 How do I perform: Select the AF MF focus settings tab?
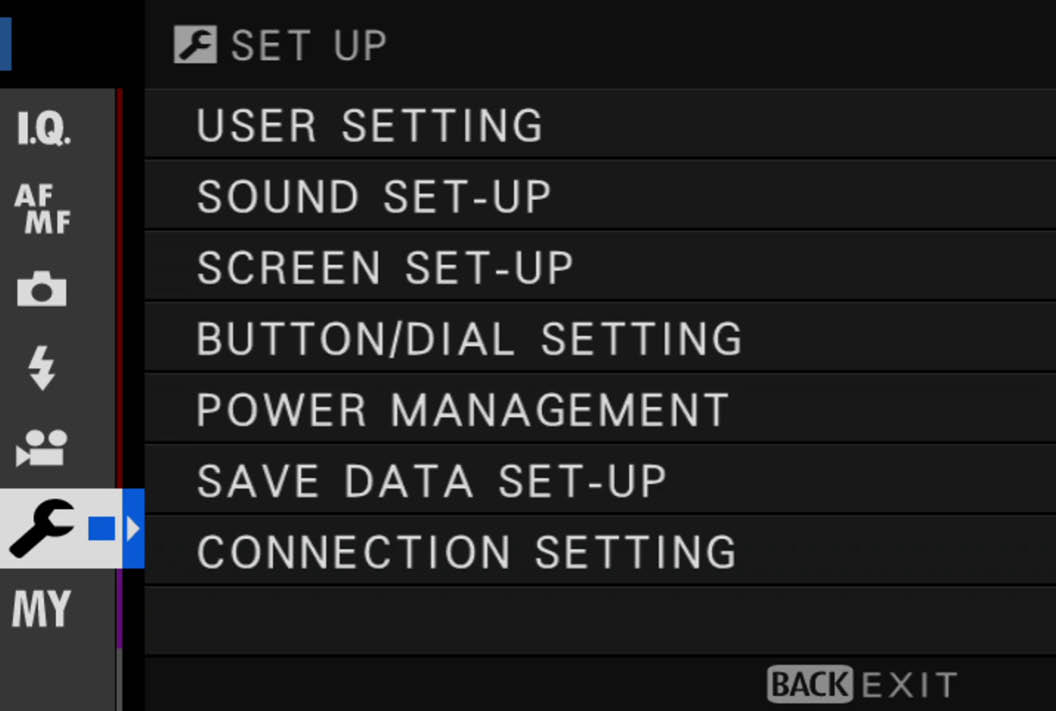(x=42, y=208)
